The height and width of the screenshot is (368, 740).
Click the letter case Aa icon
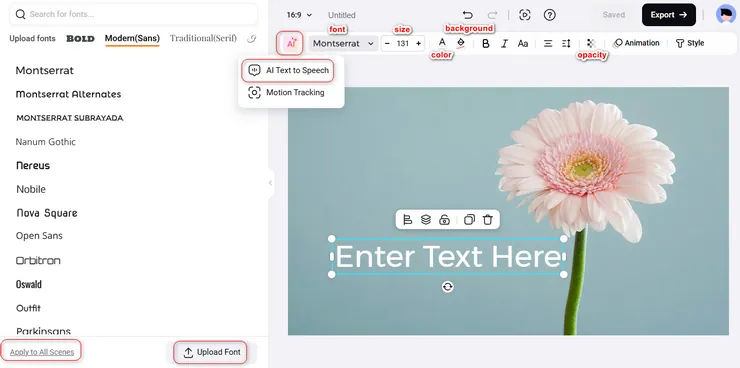522,43
